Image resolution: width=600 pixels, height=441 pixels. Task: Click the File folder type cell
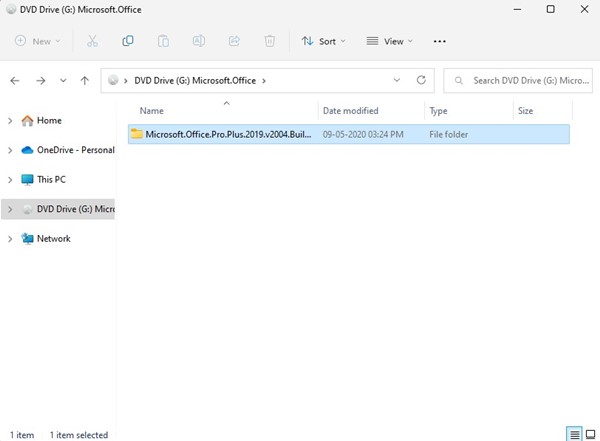pos(448,134)
